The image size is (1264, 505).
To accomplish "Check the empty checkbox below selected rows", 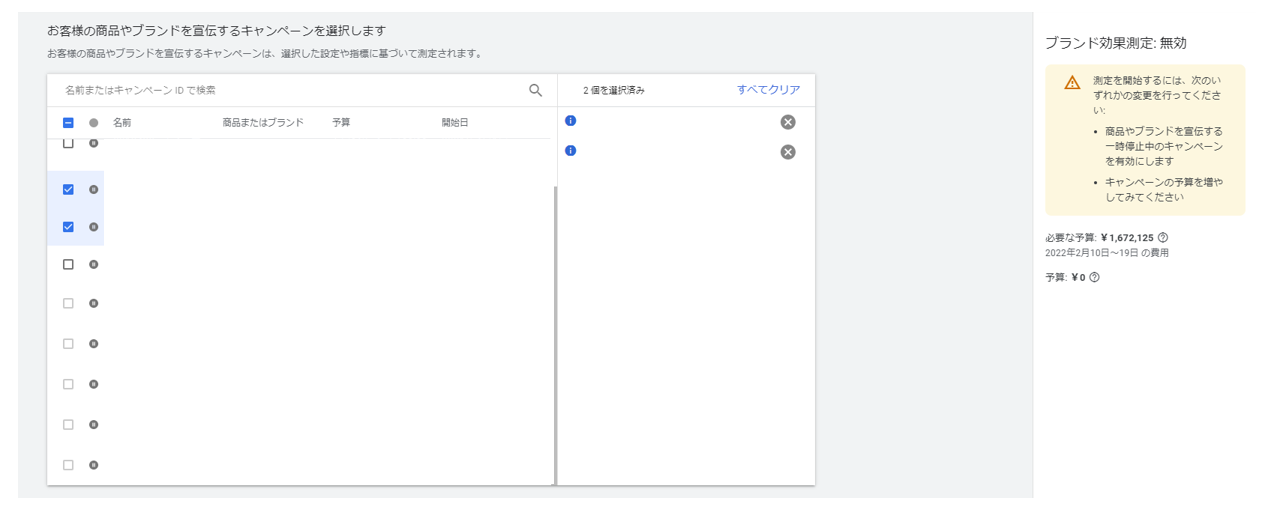I will [68, 264].
